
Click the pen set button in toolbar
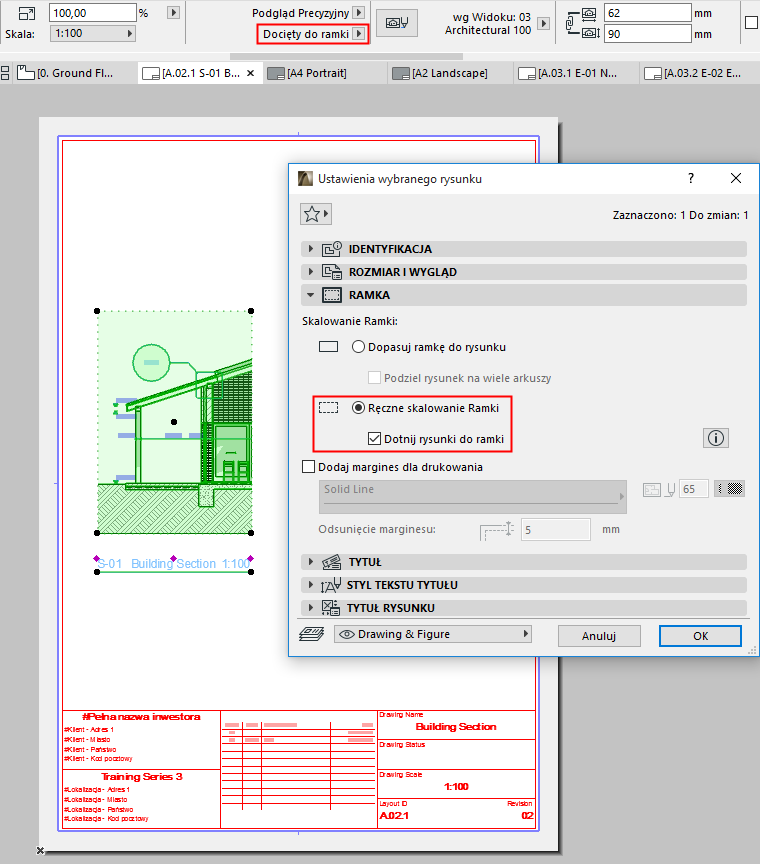coord(397,23)
